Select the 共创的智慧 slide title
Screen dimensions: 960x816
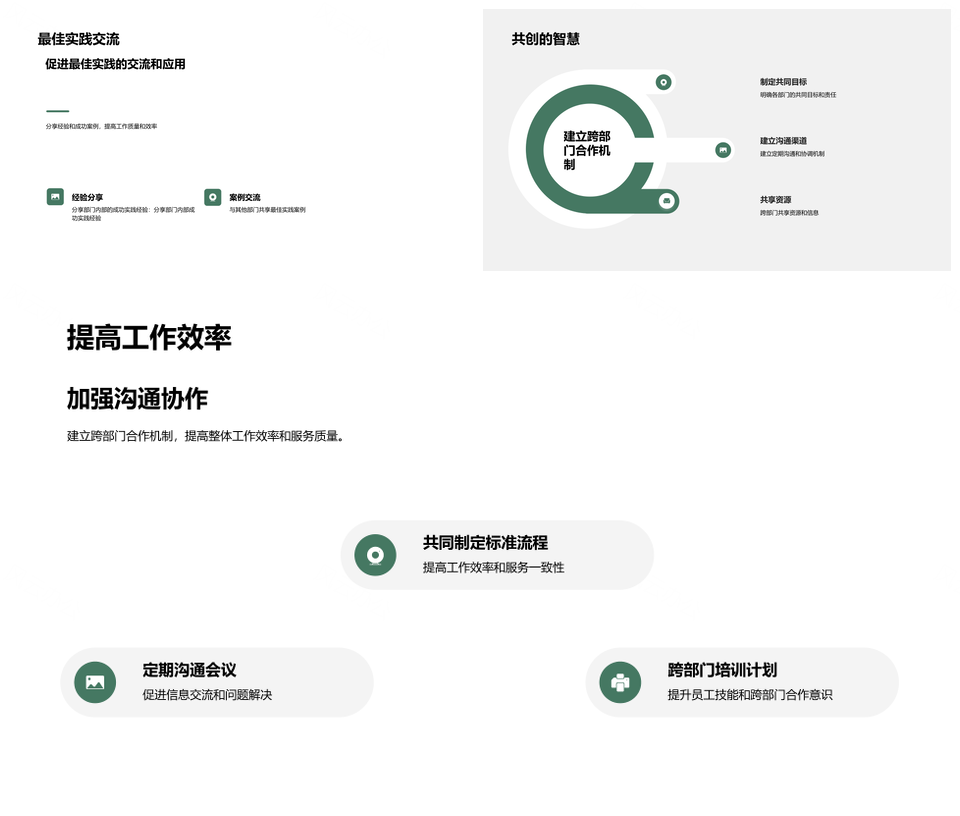[545, 39]
